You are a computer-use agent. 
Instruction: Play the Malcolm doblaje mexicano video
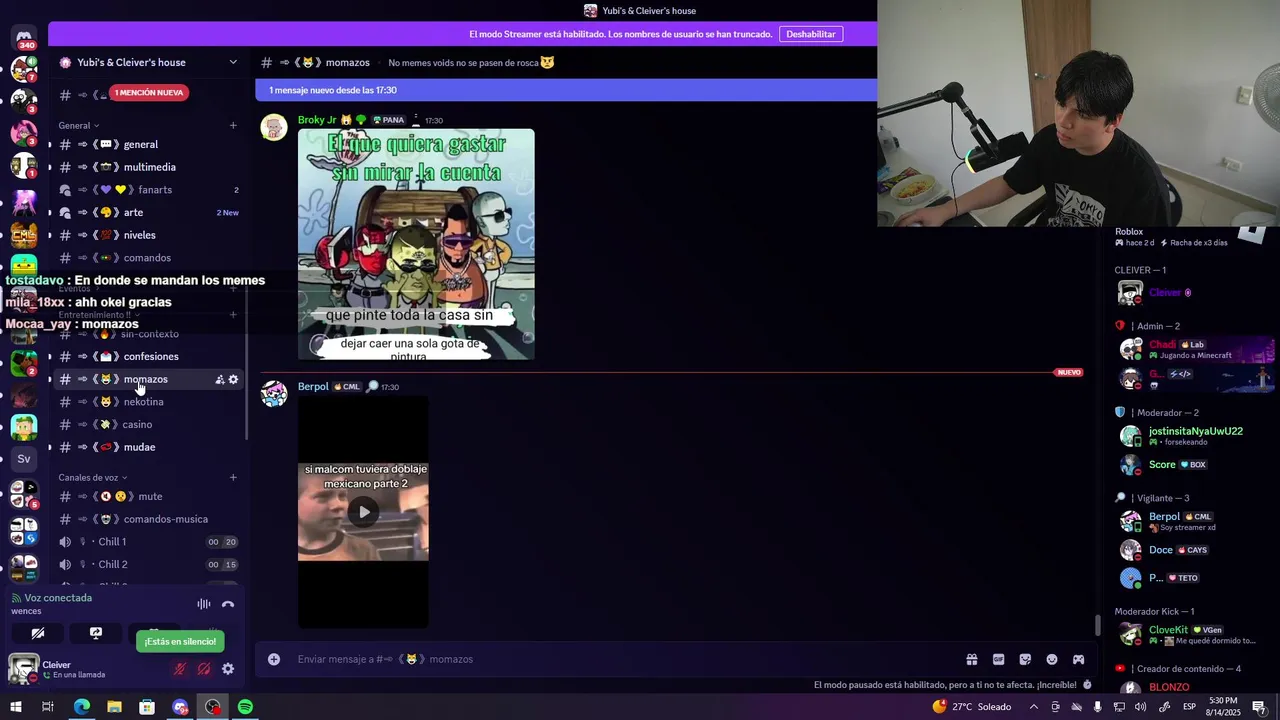(364, 512)
